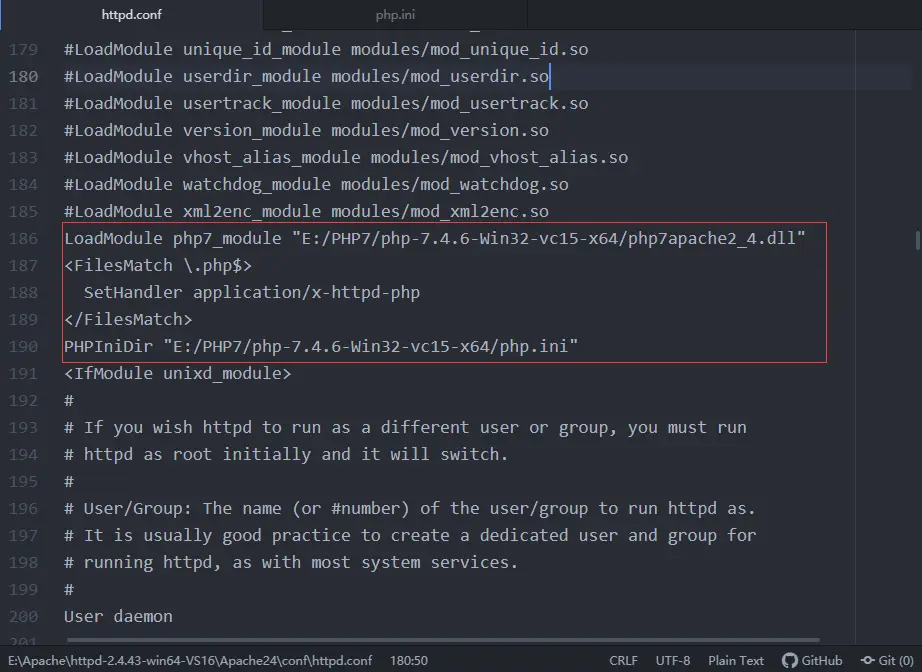Image resolution: width=922 pixels, height=672 pixels.
Task: Click line number 183 in the gutter
Action: tap(24, 158)
